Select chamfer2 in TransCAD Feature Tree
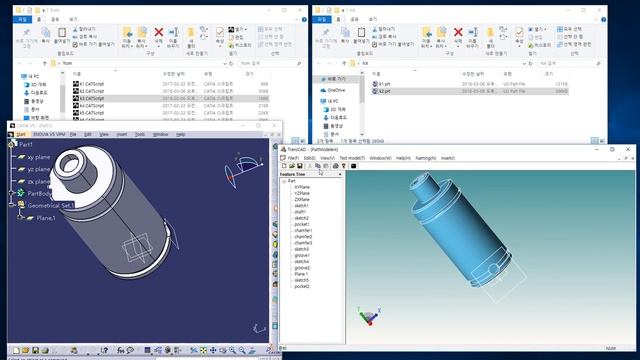 point(303,237)
